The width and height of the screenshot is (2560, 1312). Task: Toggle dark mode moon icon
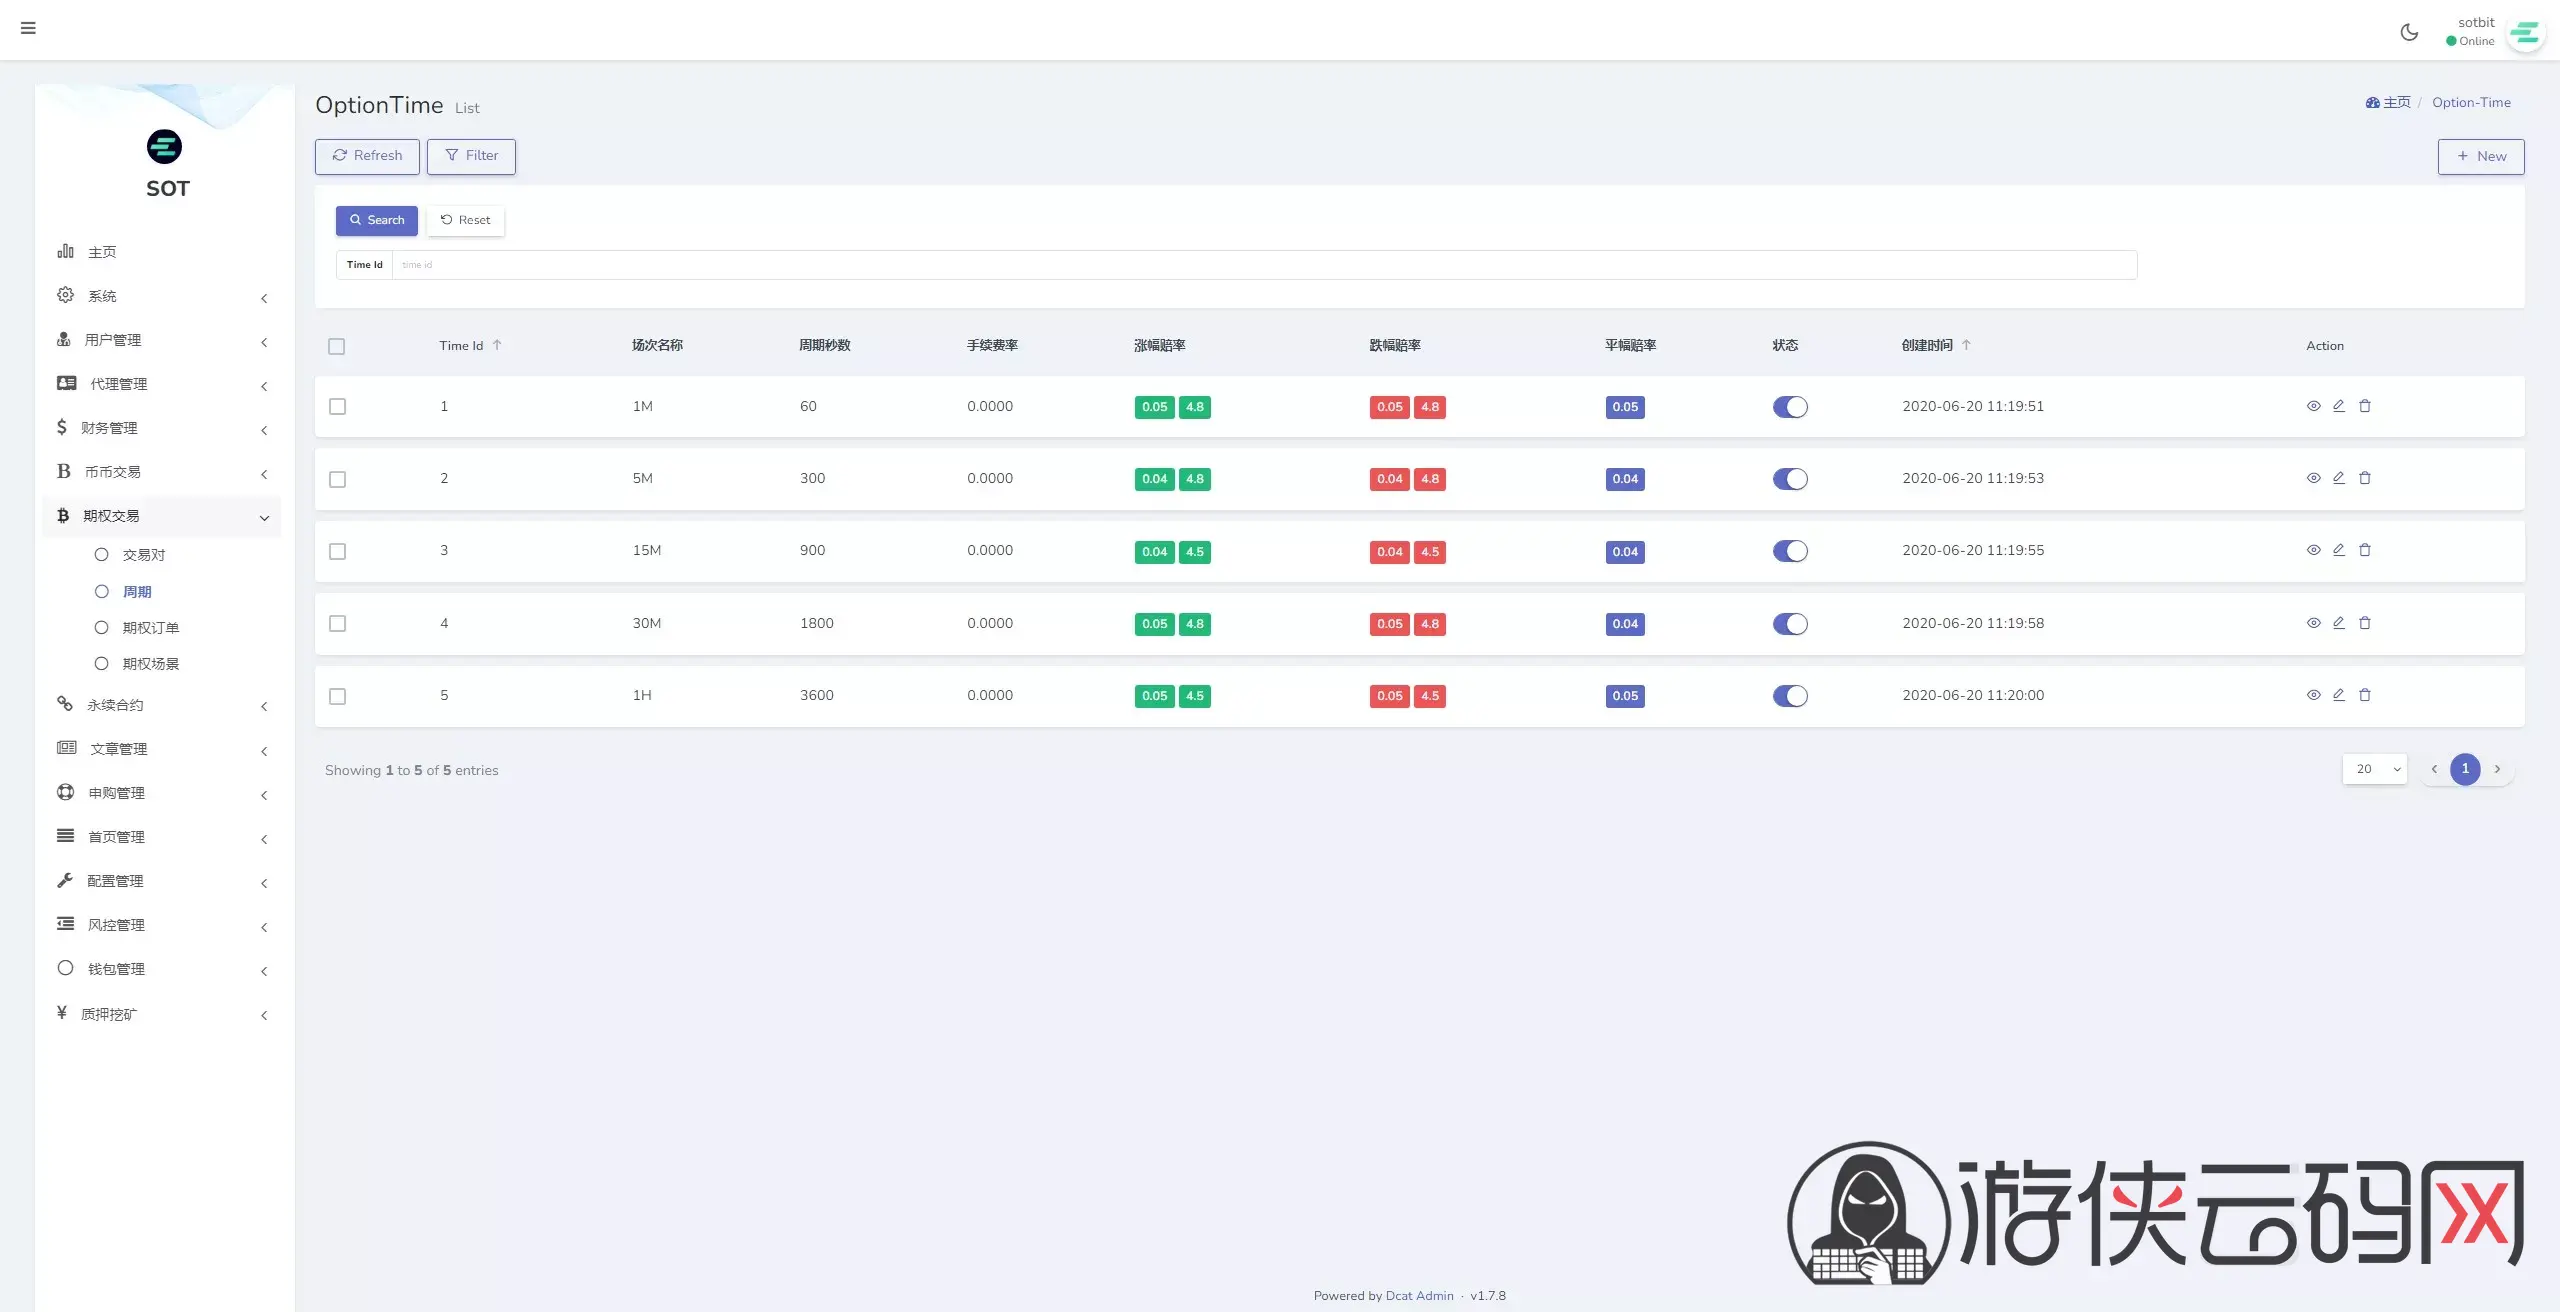(2409, 32)
